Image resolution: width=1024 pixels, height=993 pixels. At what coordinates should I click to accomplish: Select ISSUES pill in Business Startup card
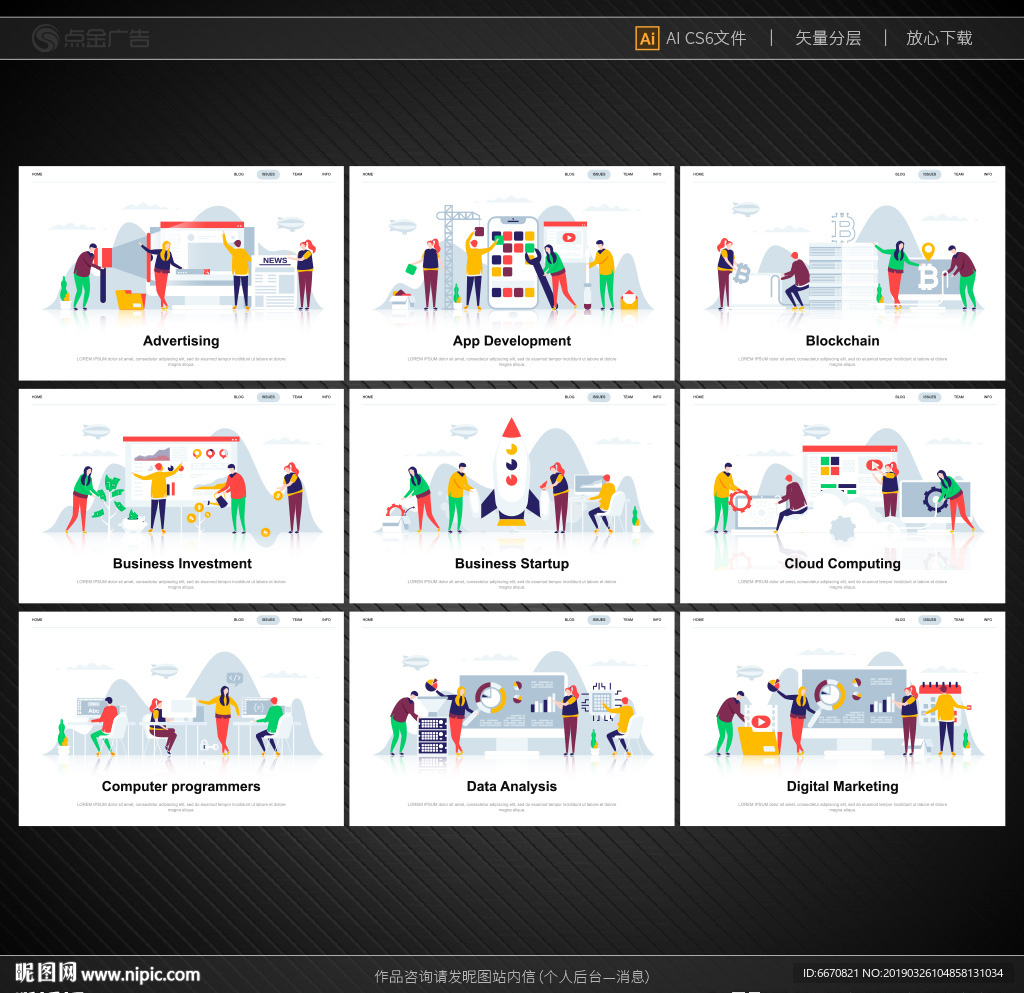click(x=599, y=397)
